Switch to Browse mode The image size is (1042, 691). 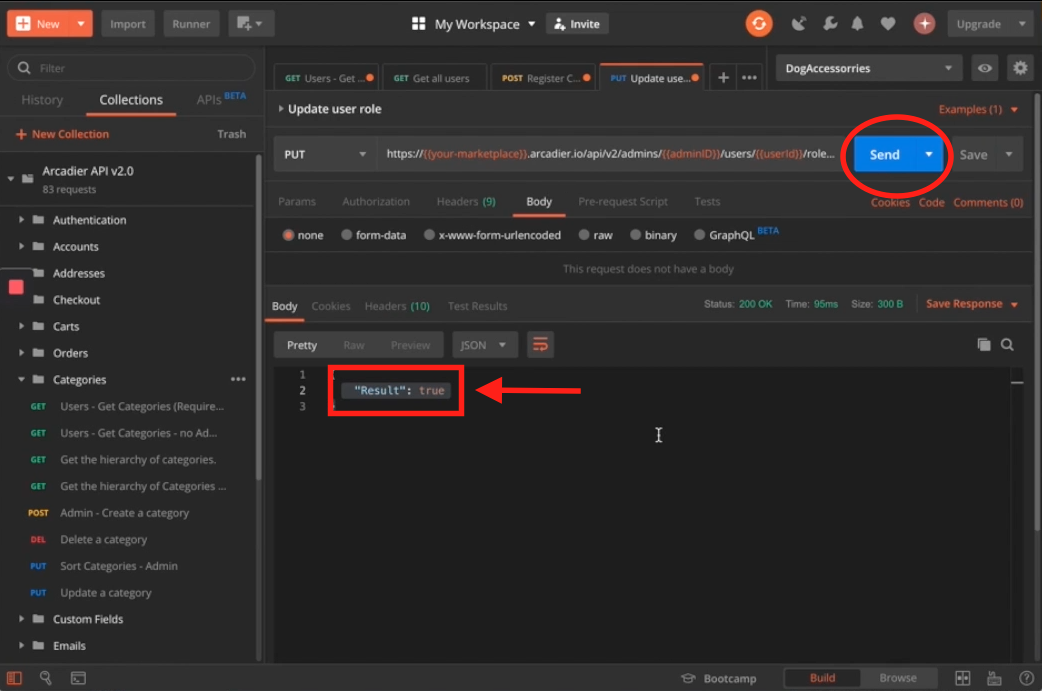tap(898, 678)
